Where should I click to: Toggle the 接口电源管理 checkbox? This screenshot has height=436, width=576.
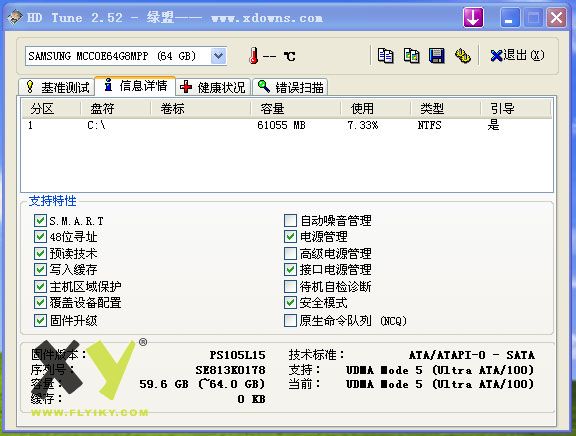coord(290,269)
